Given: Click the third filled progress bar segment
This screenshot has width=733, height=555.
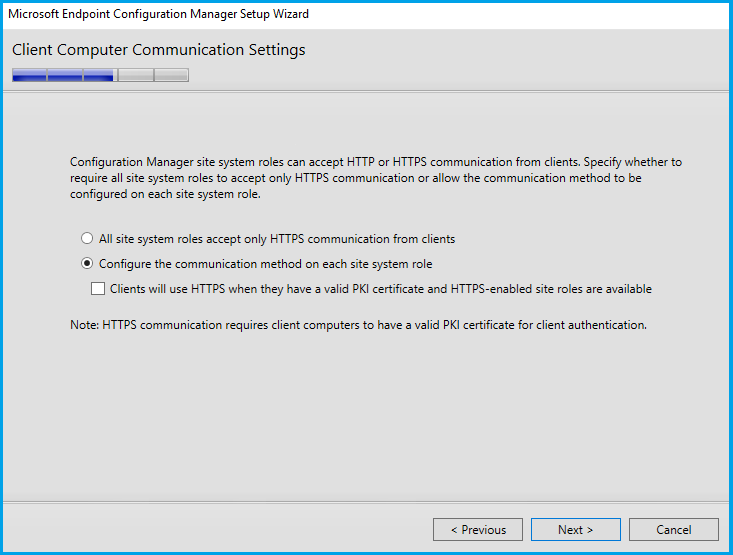Looking at the screenshot, I should [x=99, y=75].
